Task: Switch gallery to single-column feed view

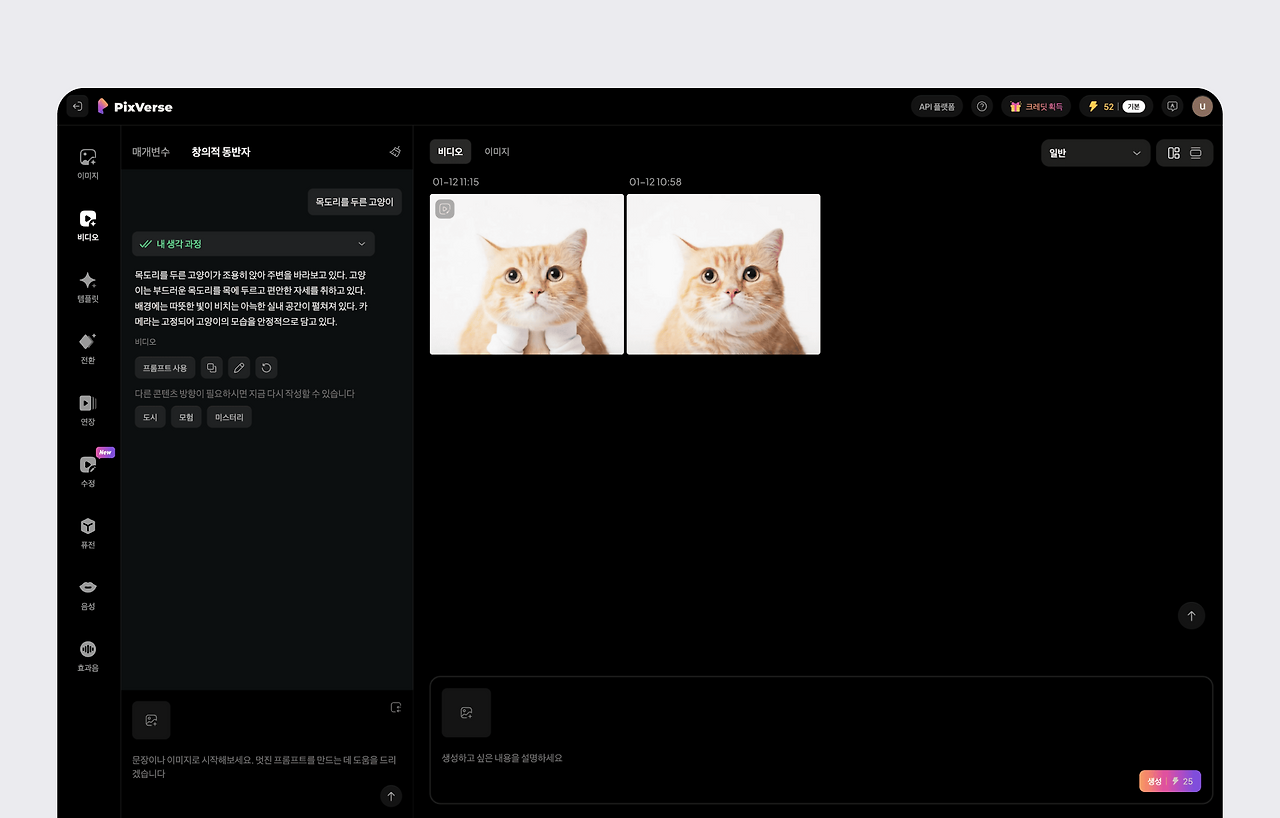Action: [x=1196, y=152]
